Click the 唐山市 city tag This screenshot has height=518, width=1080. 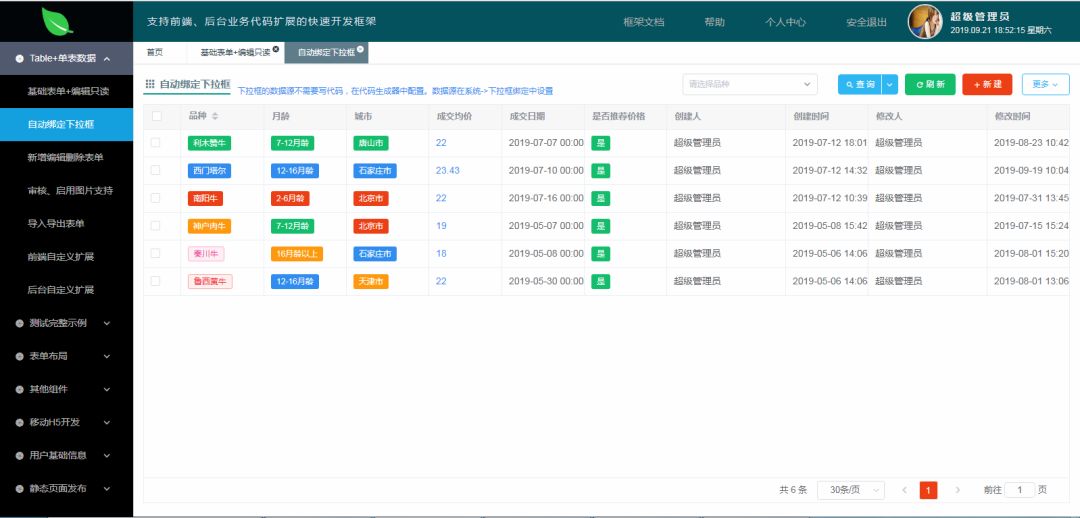(371, 143)
